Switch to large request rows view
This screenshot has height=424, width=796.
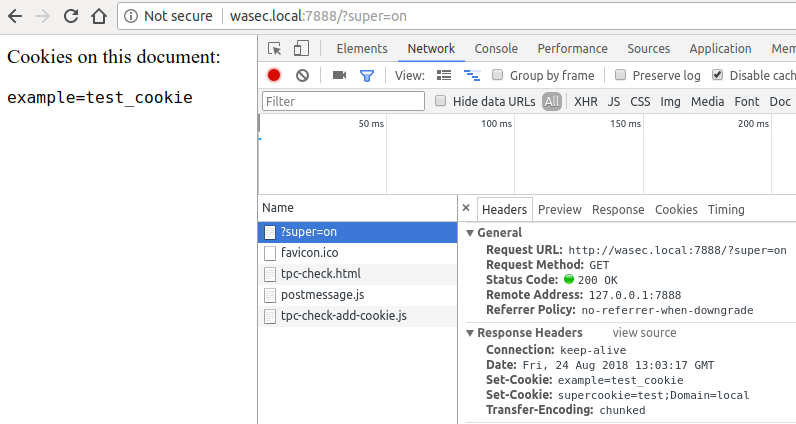coord(445,75)
